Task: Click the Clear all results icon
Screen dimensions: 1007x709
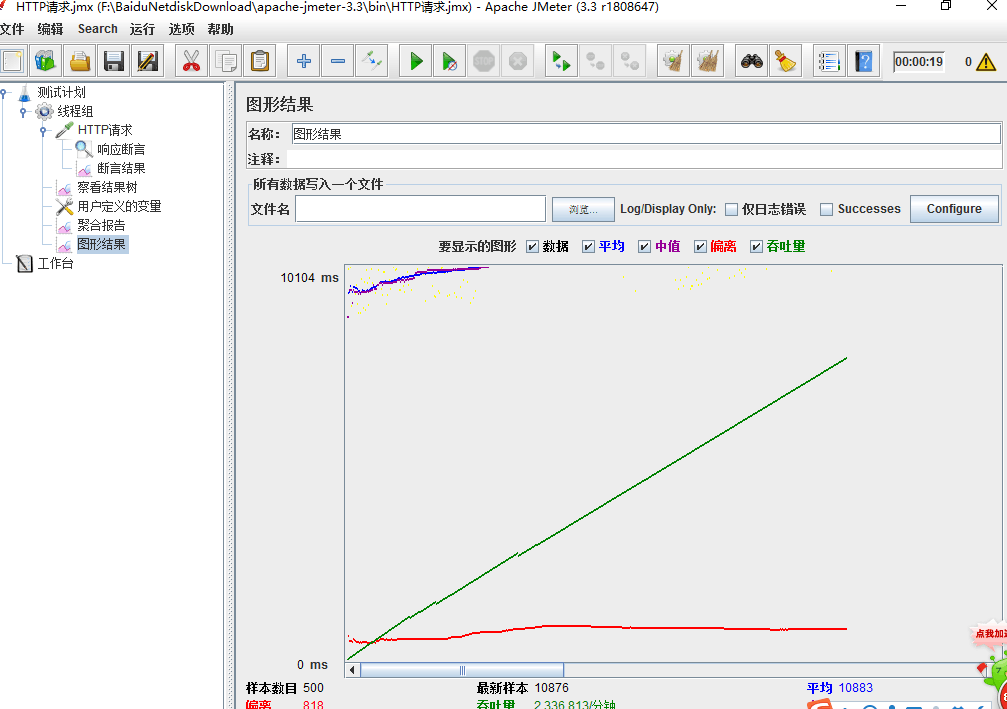Action: (x=707, y=62)
